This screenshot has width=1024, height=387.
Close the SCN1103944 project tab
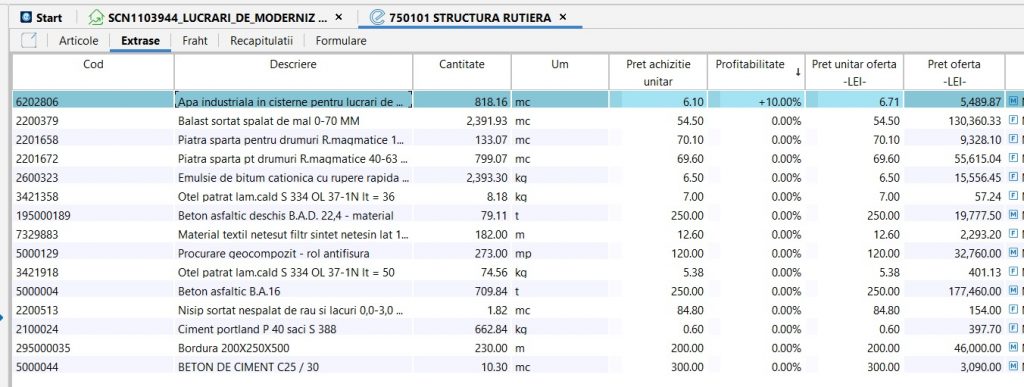(338, 17)
